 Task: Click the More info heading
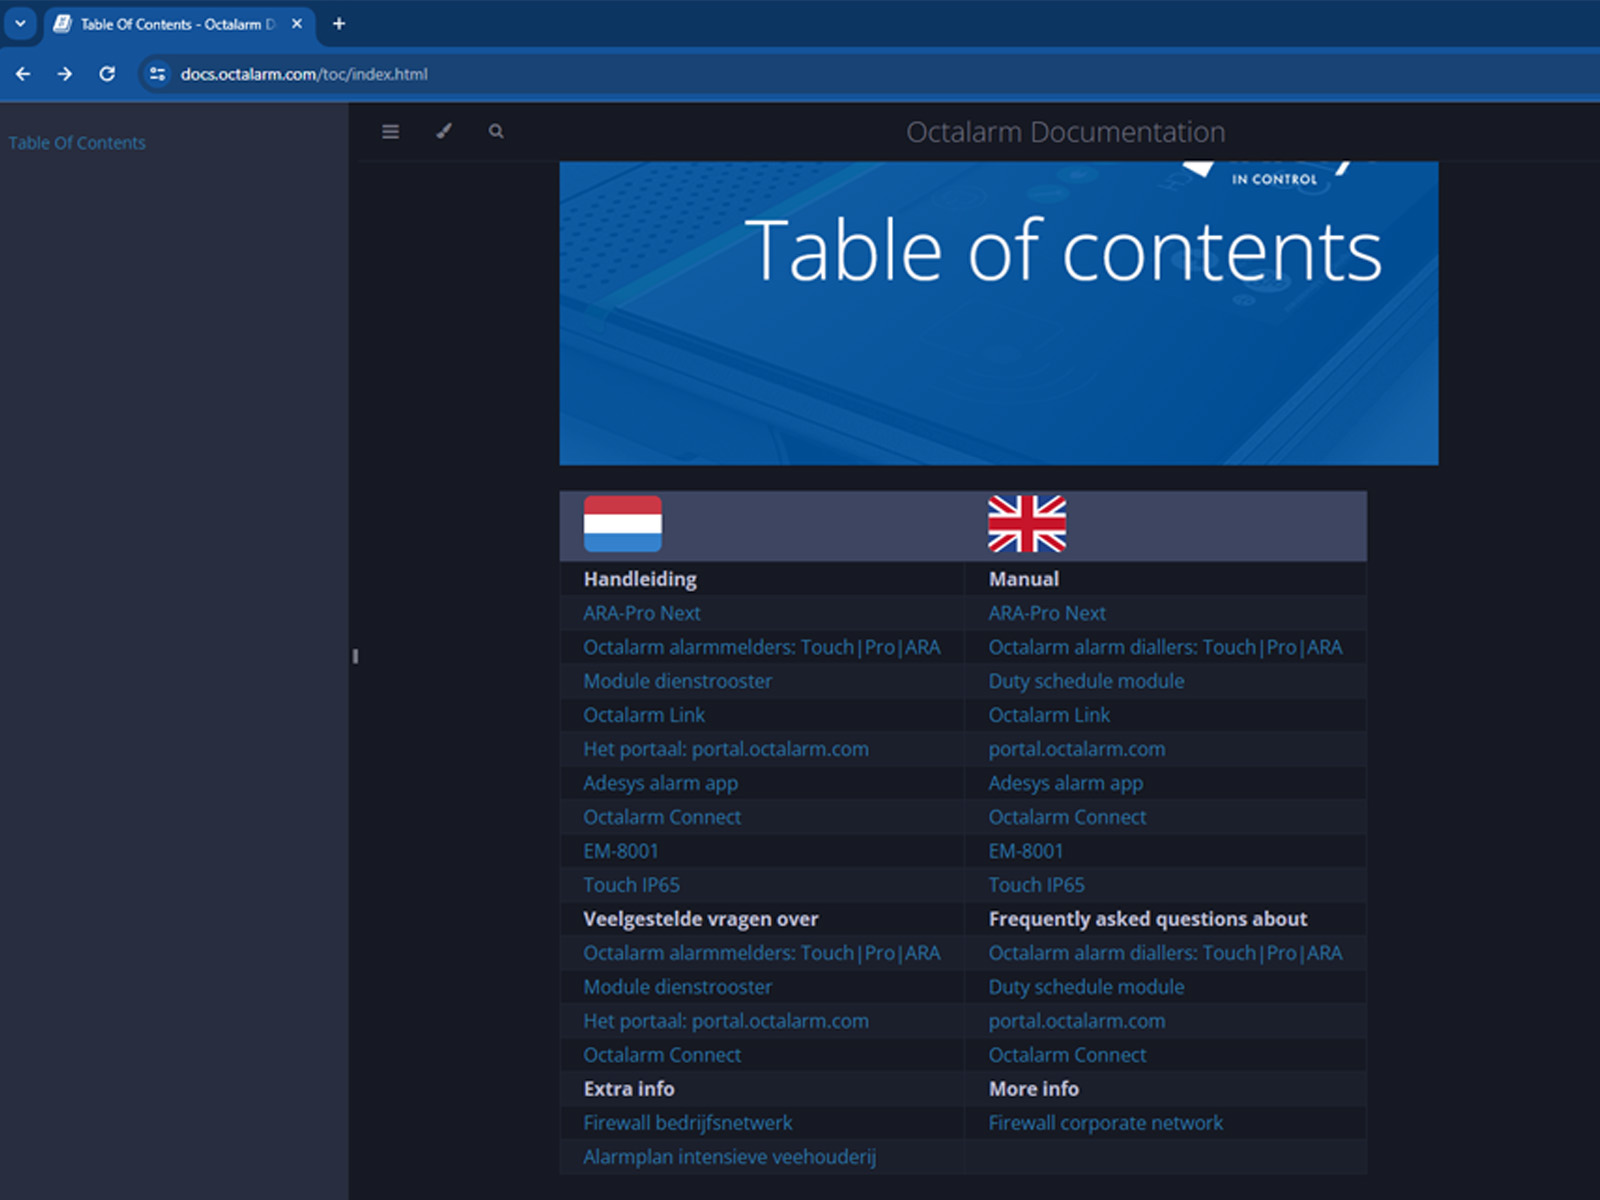pyautogui.click(x=1034, y=1089)
